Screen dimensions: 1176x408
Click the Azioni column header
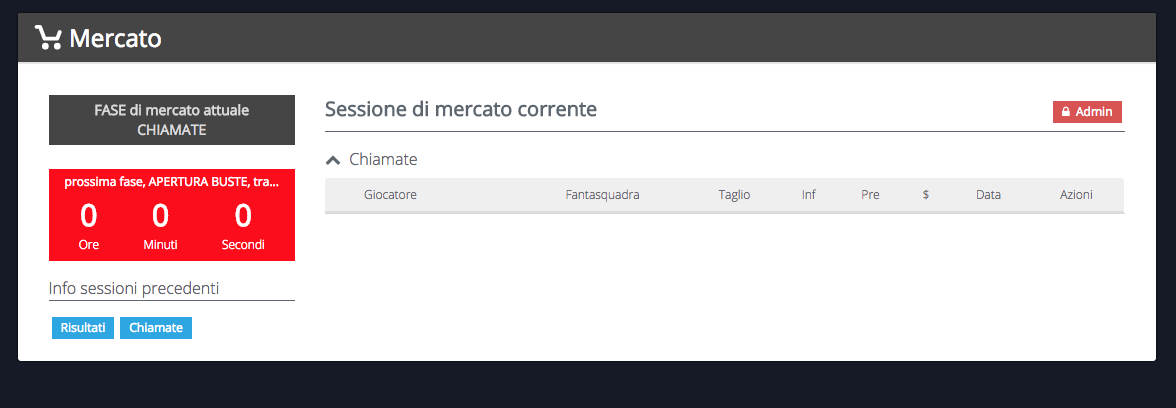tap(1076, 195)
